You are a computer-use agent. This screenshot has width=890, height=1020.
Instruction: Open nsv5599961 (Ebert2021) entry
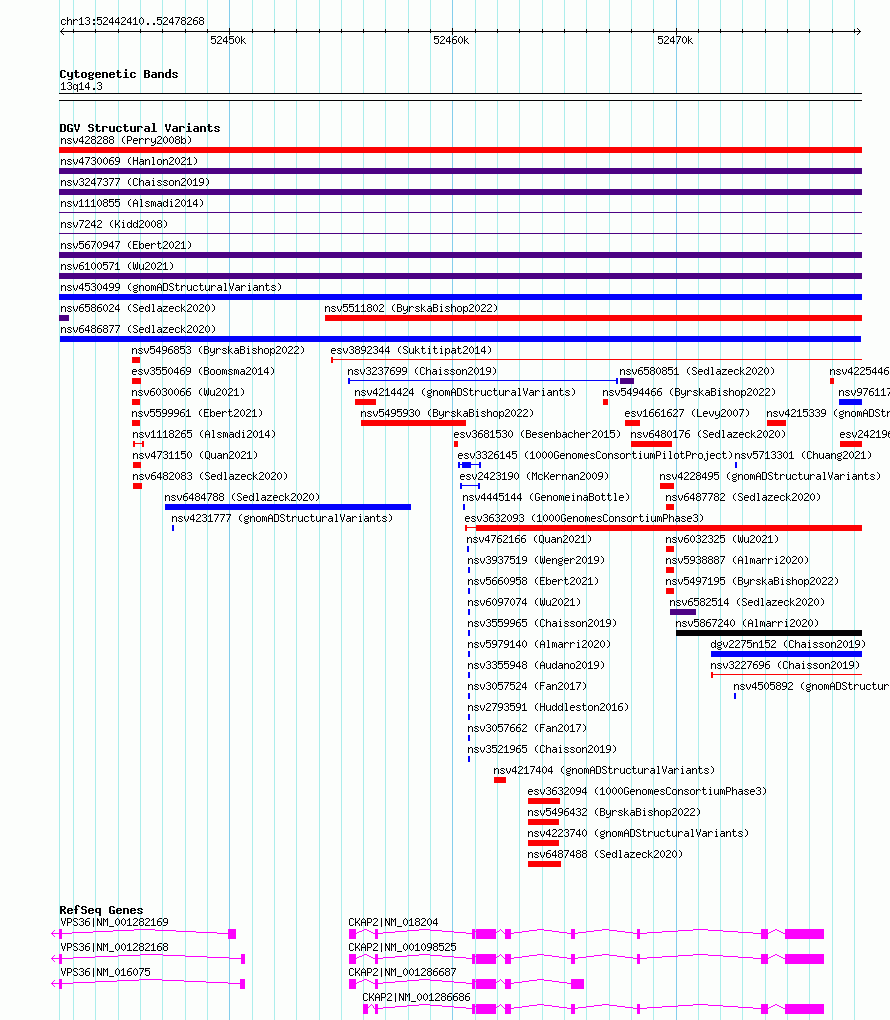pyautogui.click(x=197, y=413)
